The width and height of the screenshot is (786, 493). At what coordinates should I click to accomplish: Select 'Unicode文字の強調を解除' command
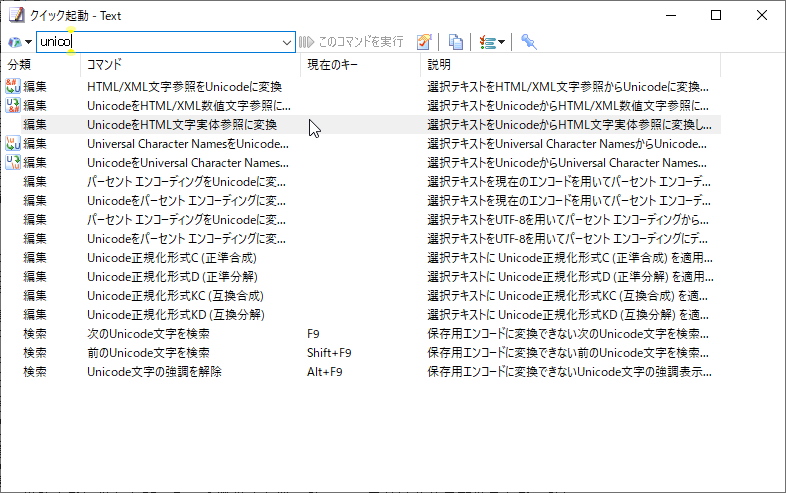point(154,372)
